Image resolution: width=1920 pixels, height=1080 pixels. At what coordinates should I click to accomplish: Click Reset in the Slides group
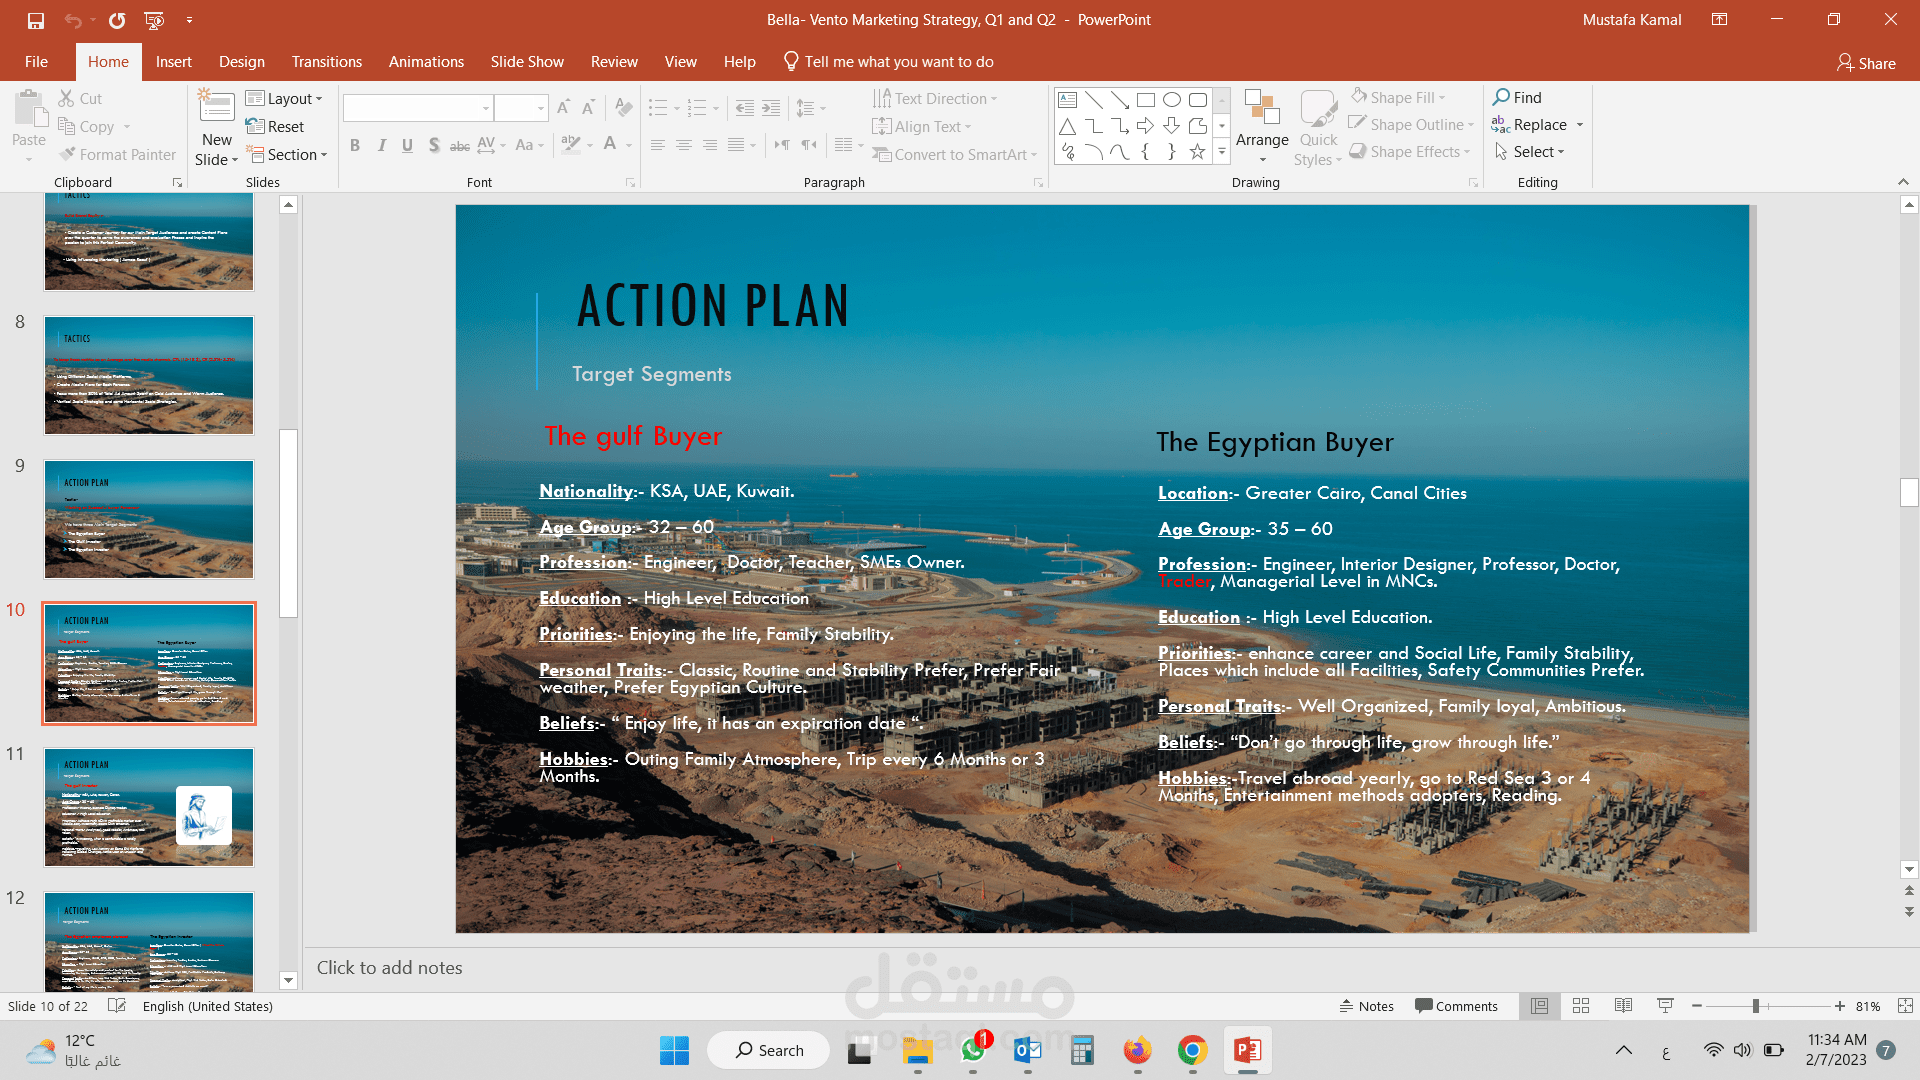pyautogui.click(x=275, y=126)
